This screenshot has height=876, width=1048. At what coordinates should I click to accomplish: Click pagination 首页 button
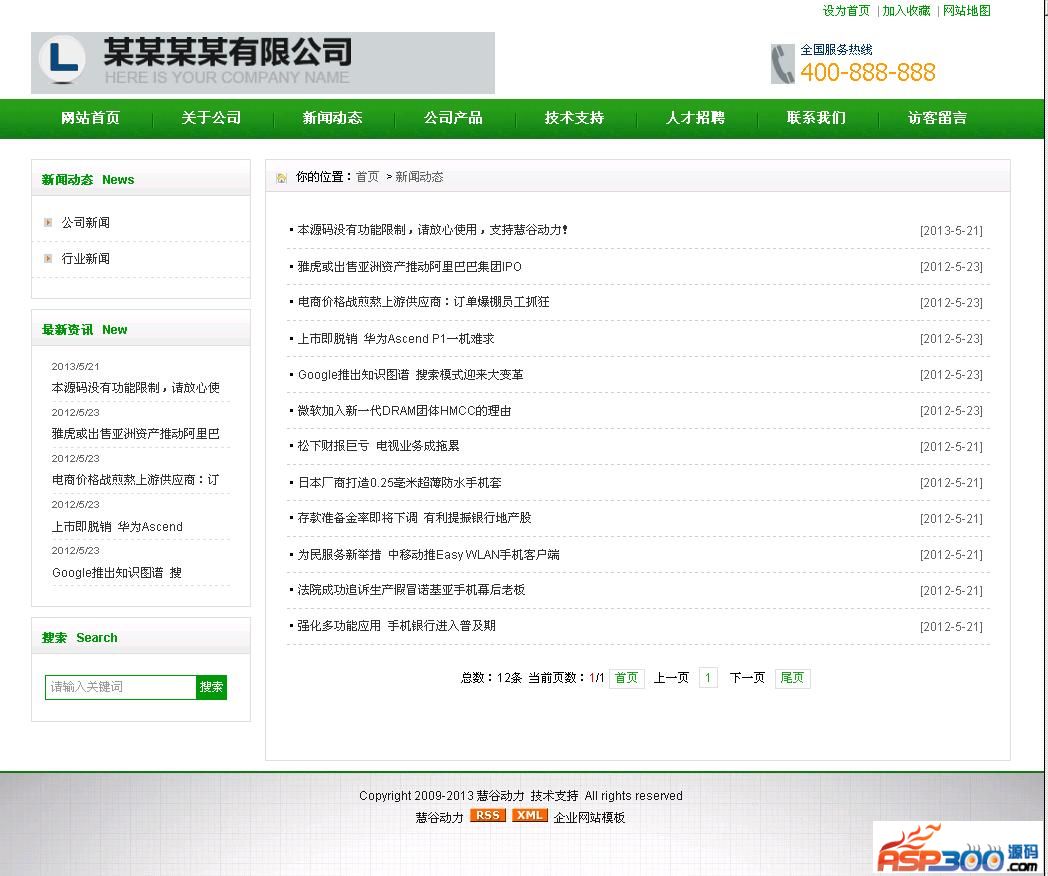coord(626,678)
